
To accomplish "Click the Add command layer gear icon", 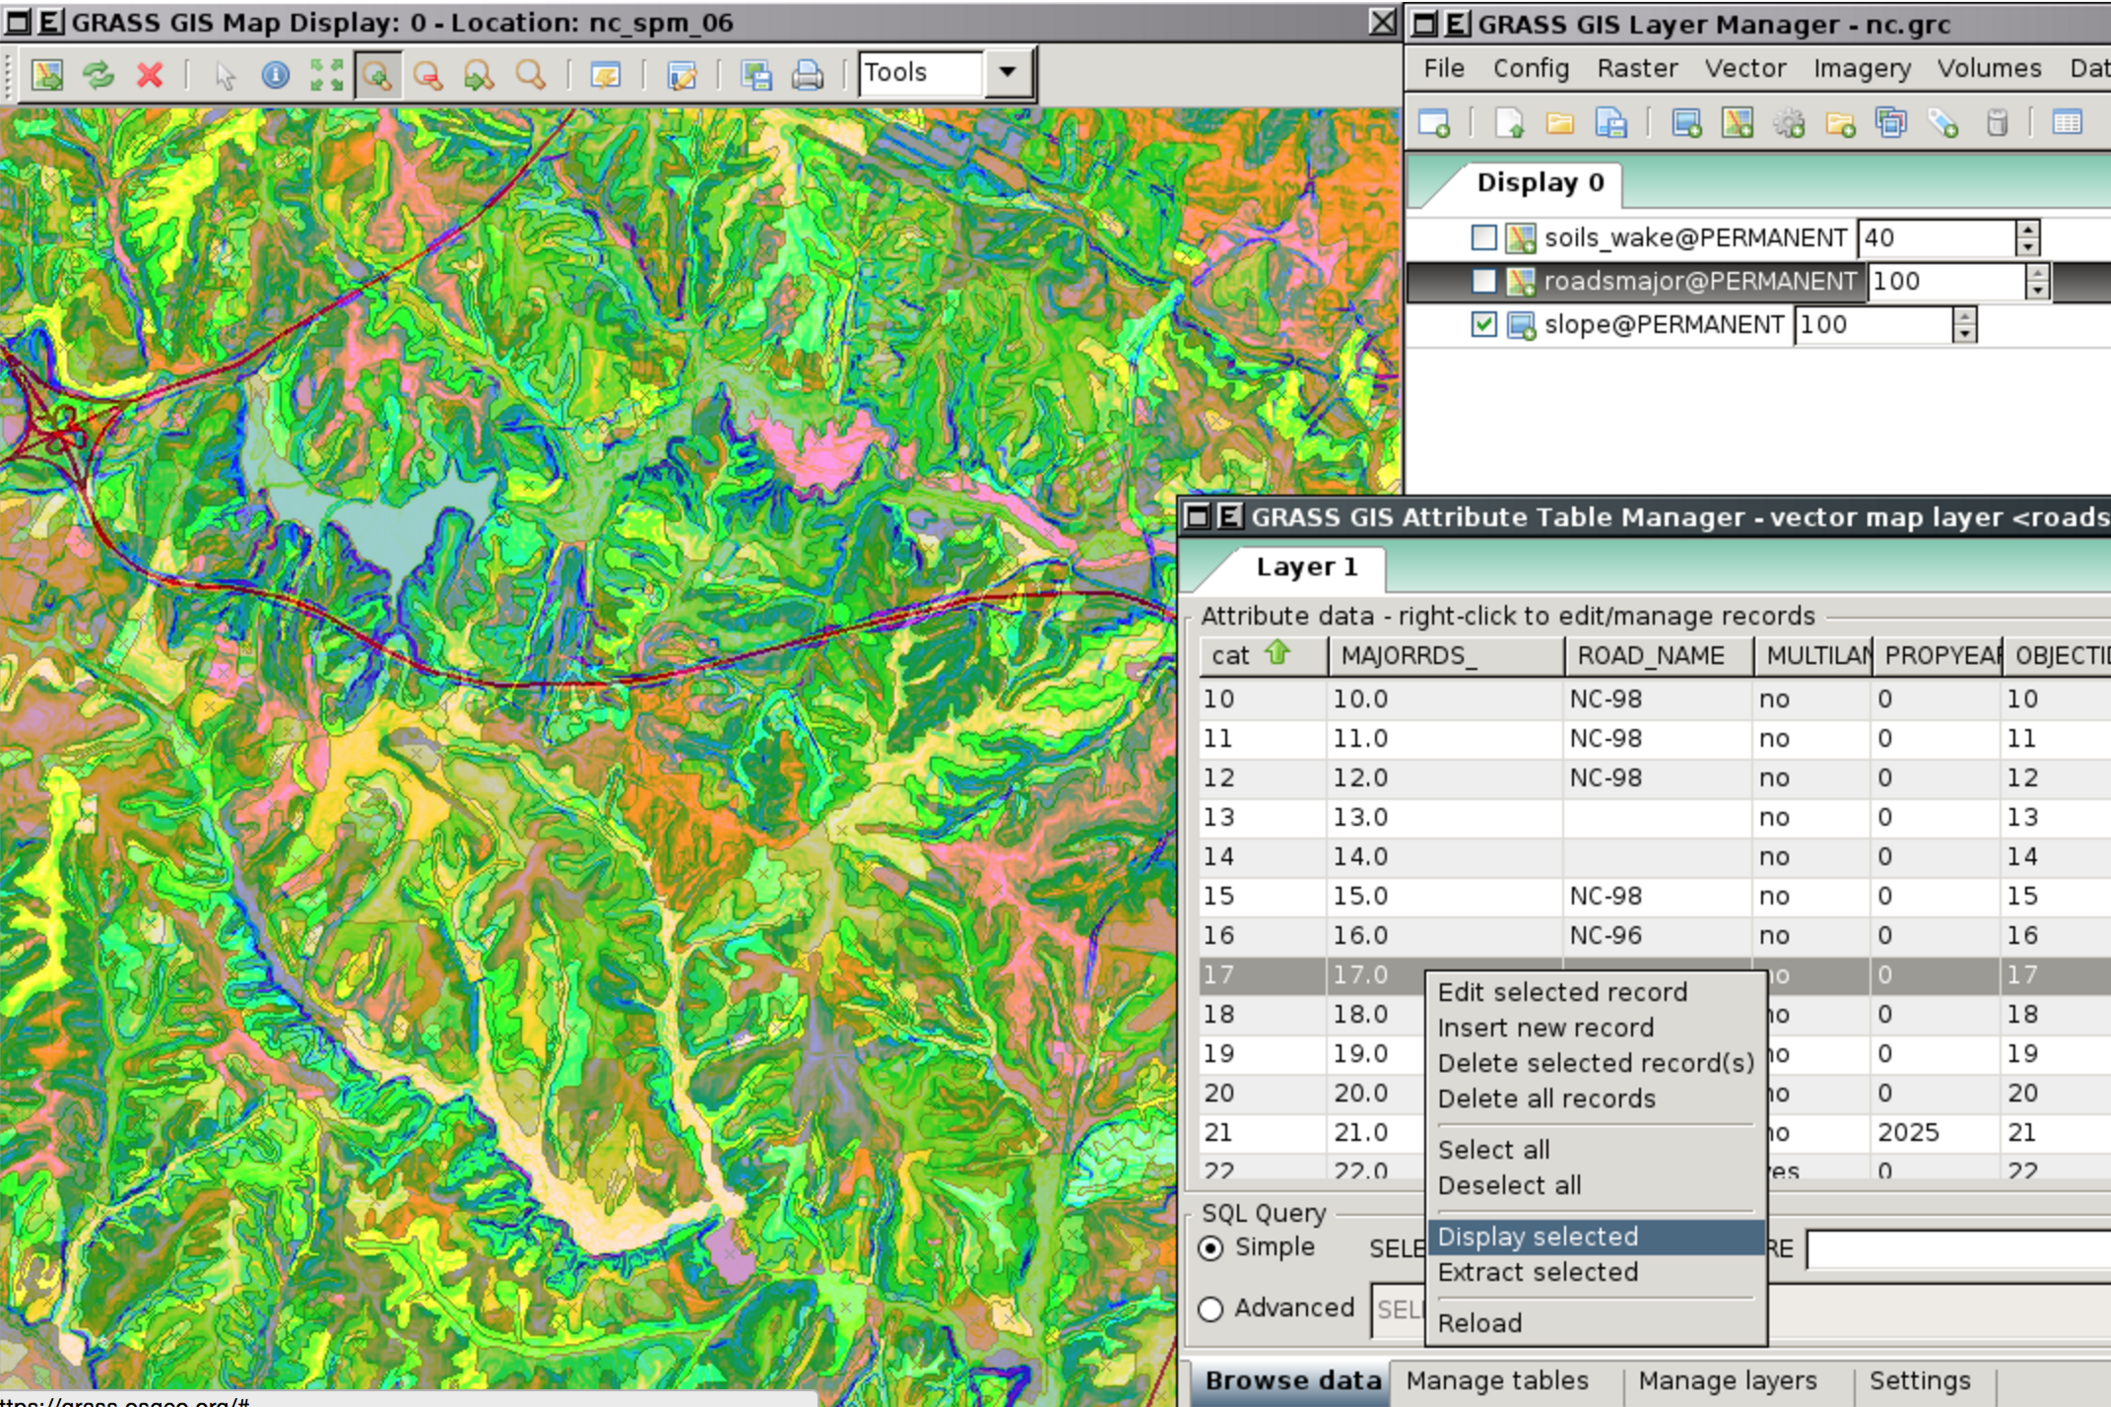I will 1788,123.
